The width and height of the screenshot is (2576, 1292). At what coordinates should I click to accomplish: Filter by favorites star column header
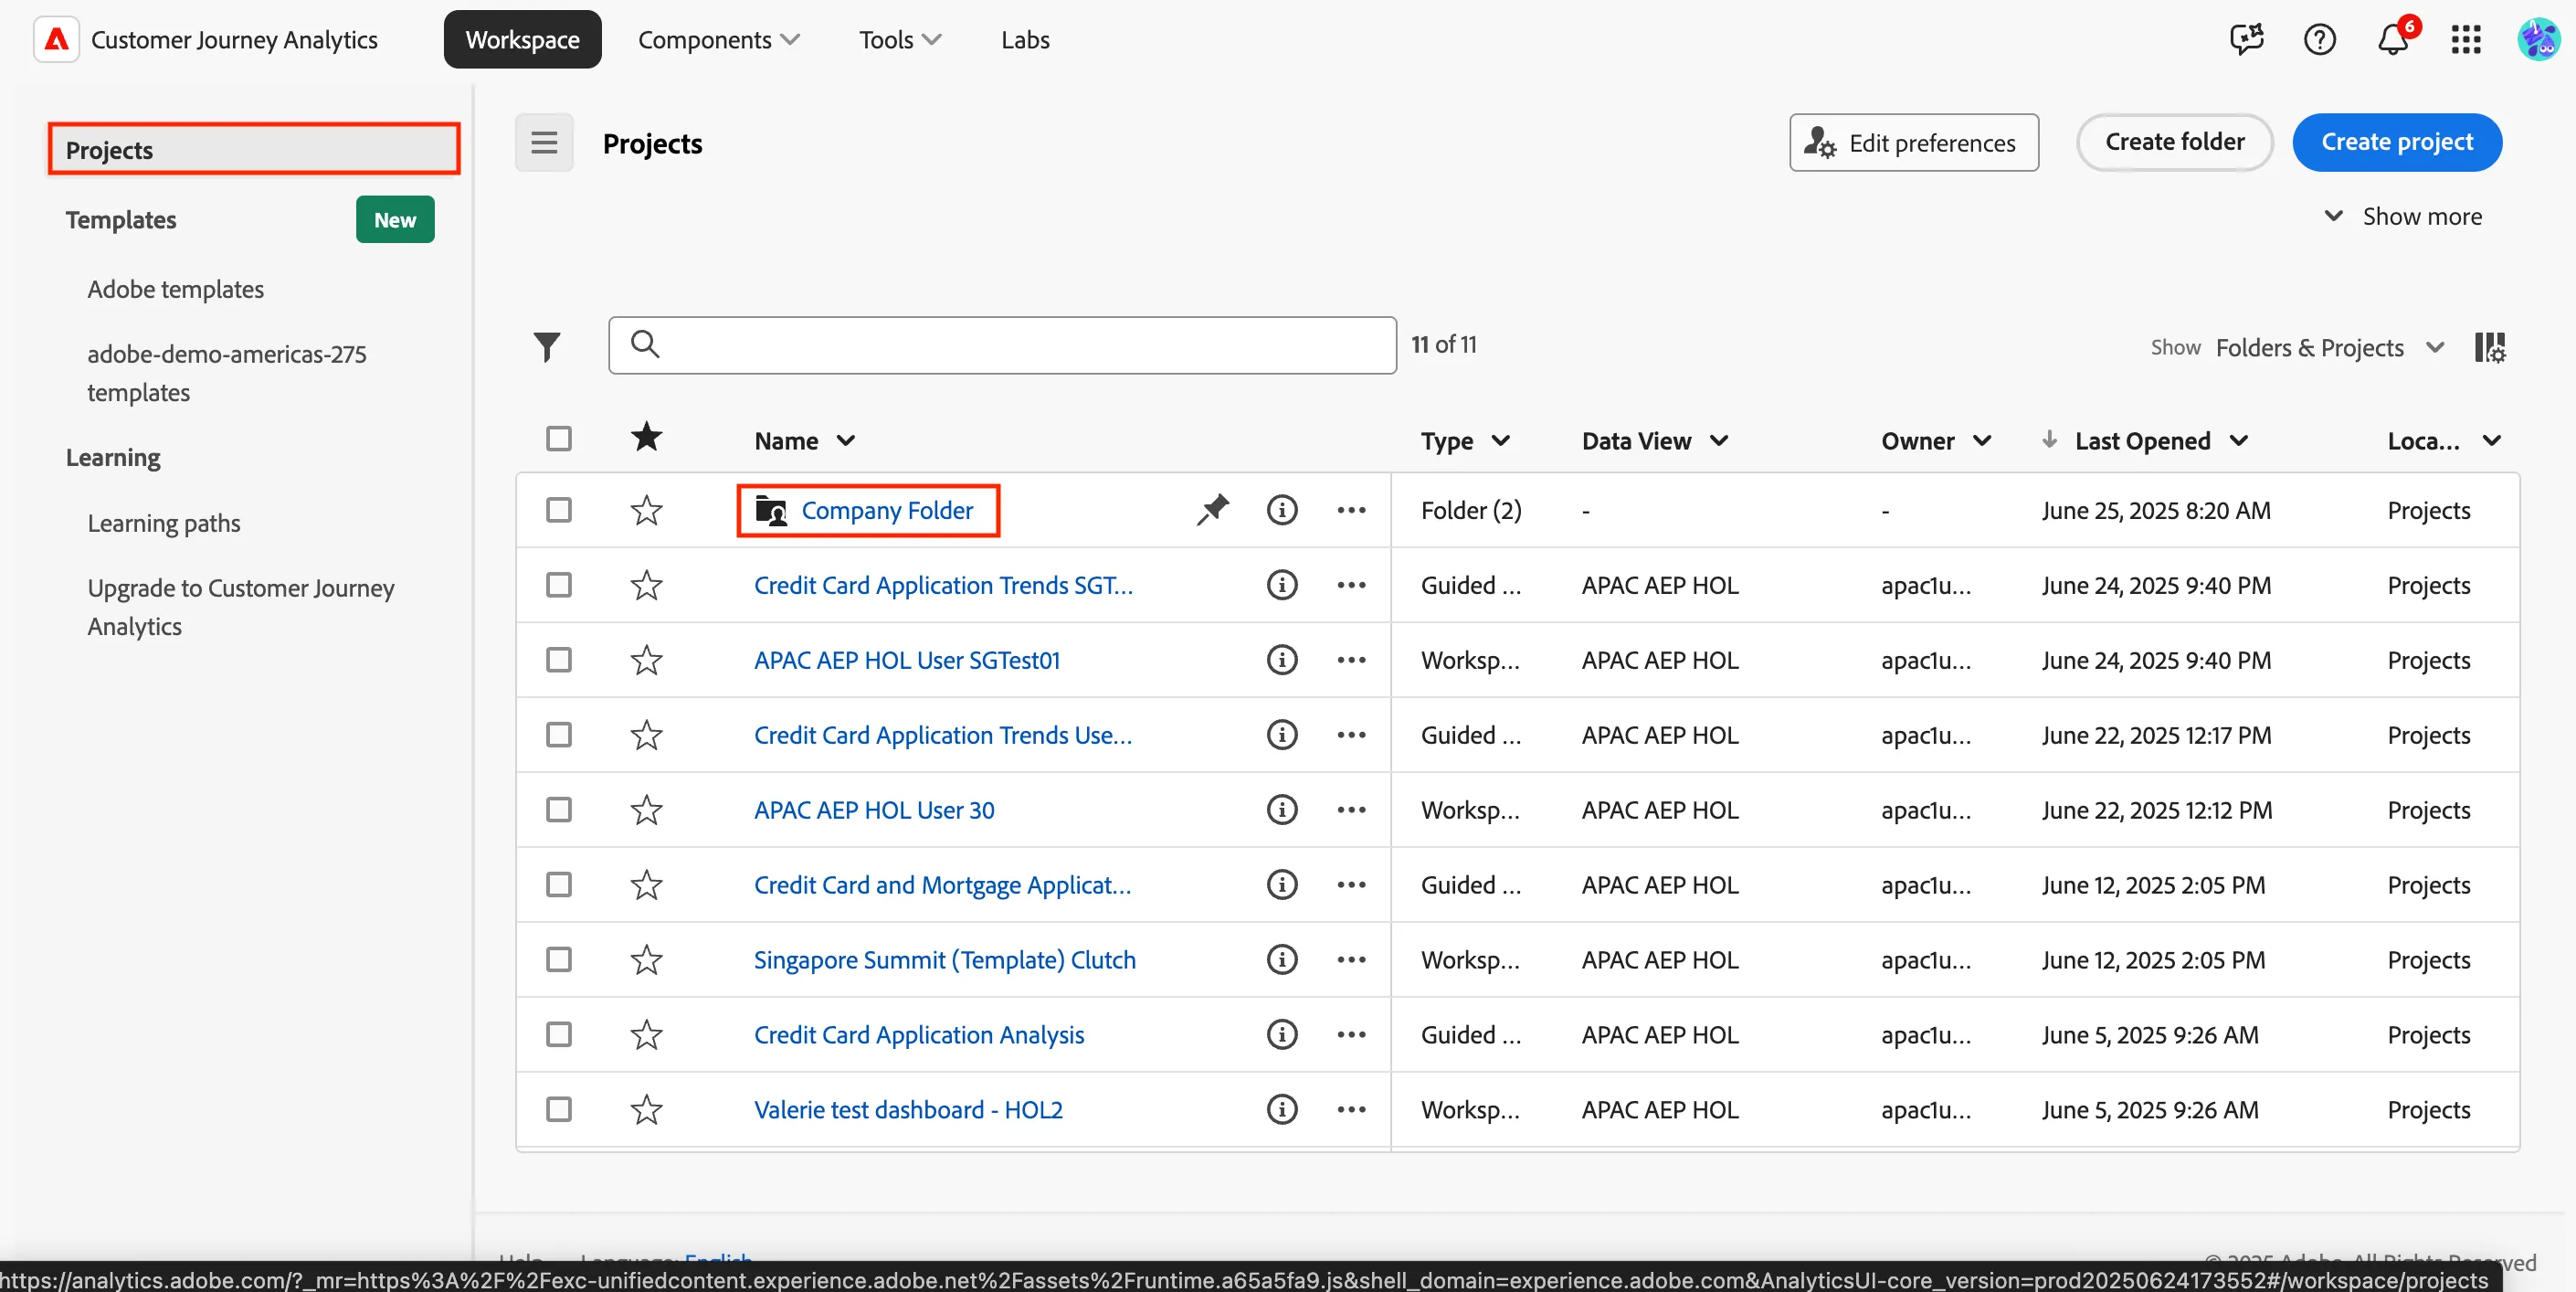pos(647,438)
